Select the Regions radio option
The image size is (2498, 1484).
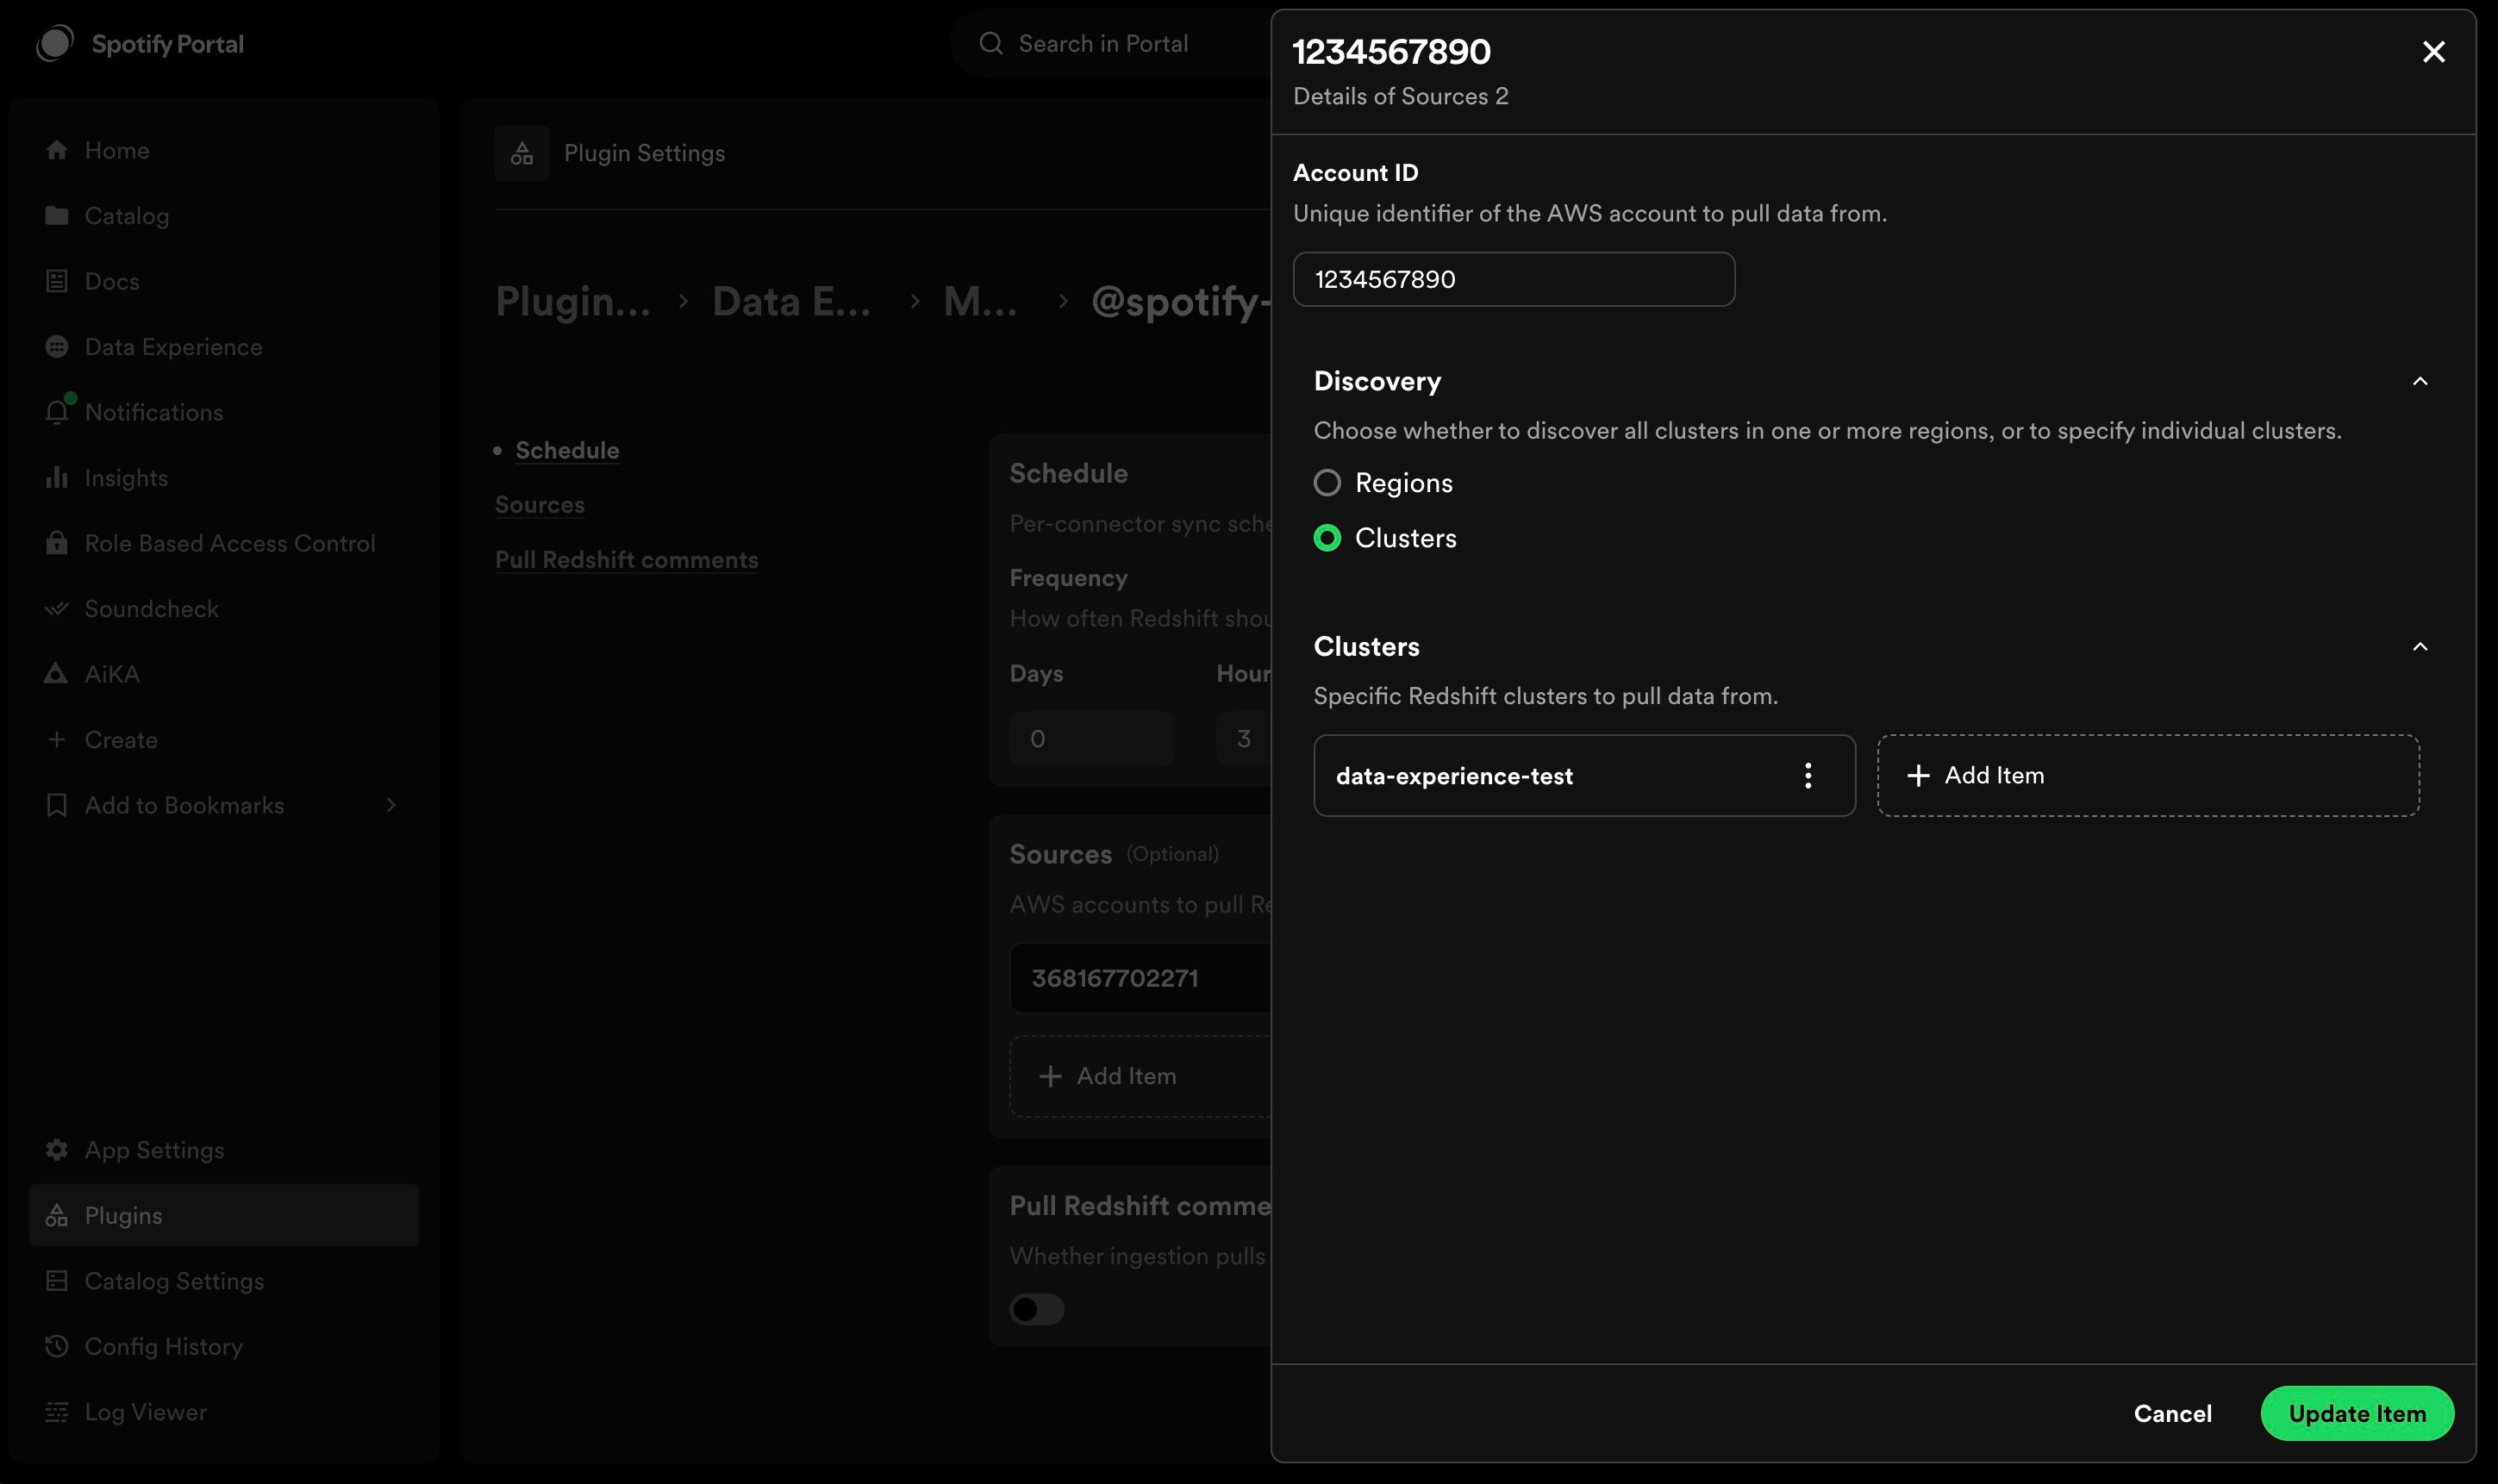(1327, 483)
